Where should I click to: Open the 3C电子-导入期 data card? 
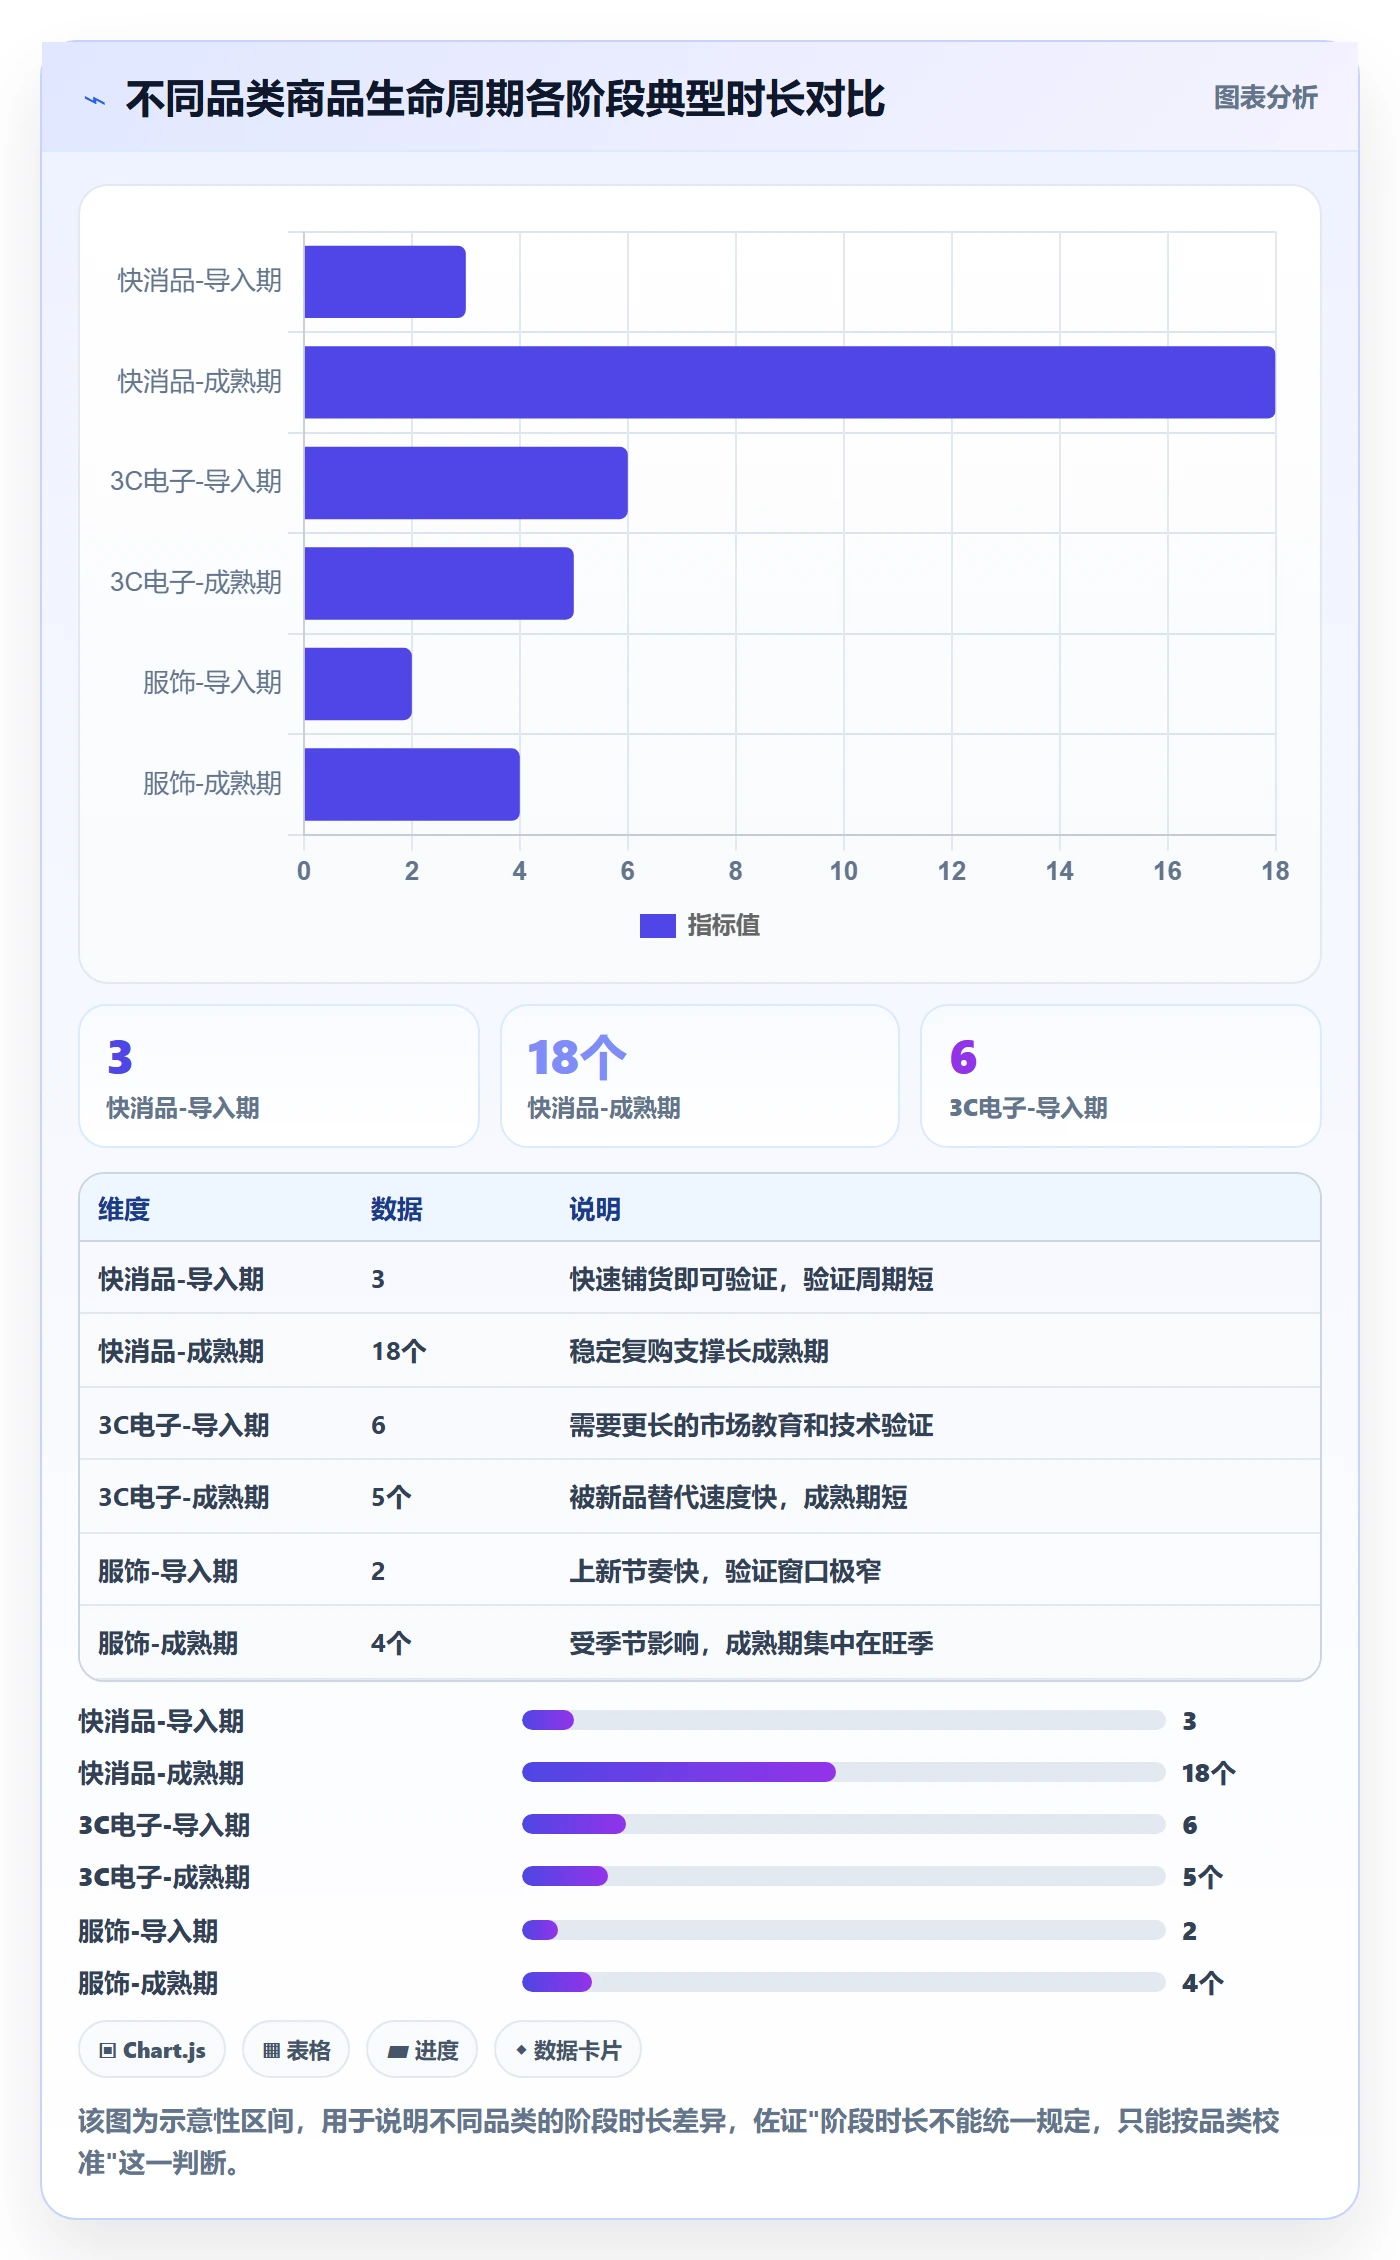pyautogui.click(x=1120, y=1076)
